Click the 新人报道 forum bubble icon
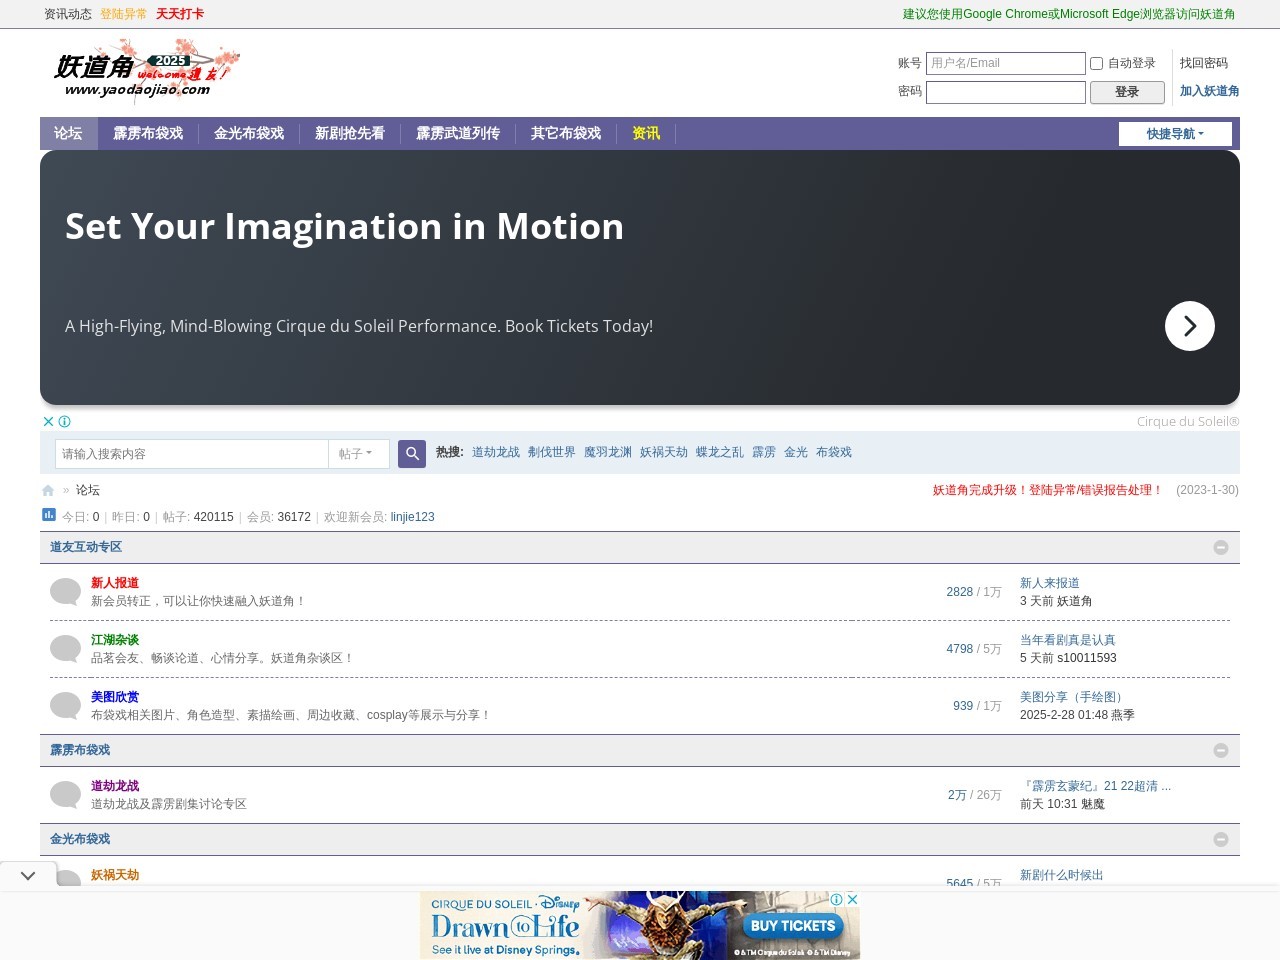Viewport: 1280px width, 960px height. [65, 591]
